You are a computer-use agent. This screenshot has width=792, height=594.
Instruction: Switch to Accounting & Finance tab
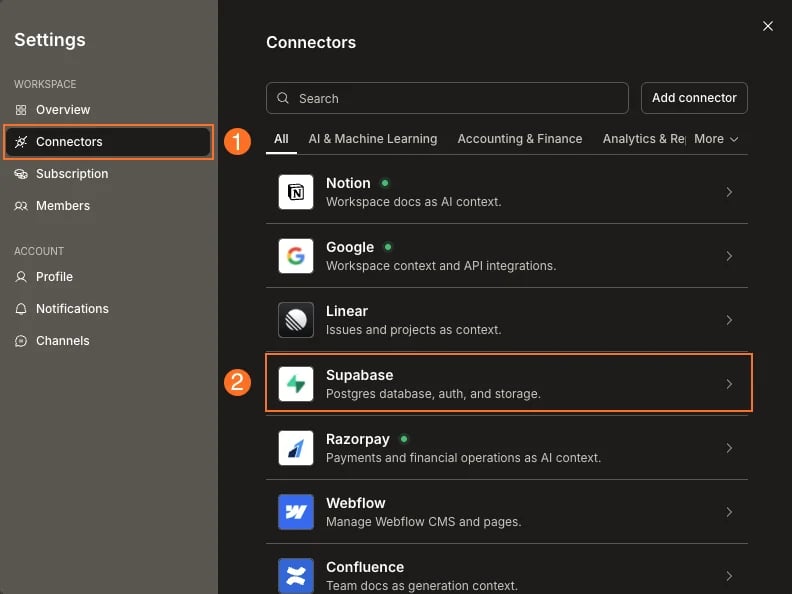tap(520, 139)
